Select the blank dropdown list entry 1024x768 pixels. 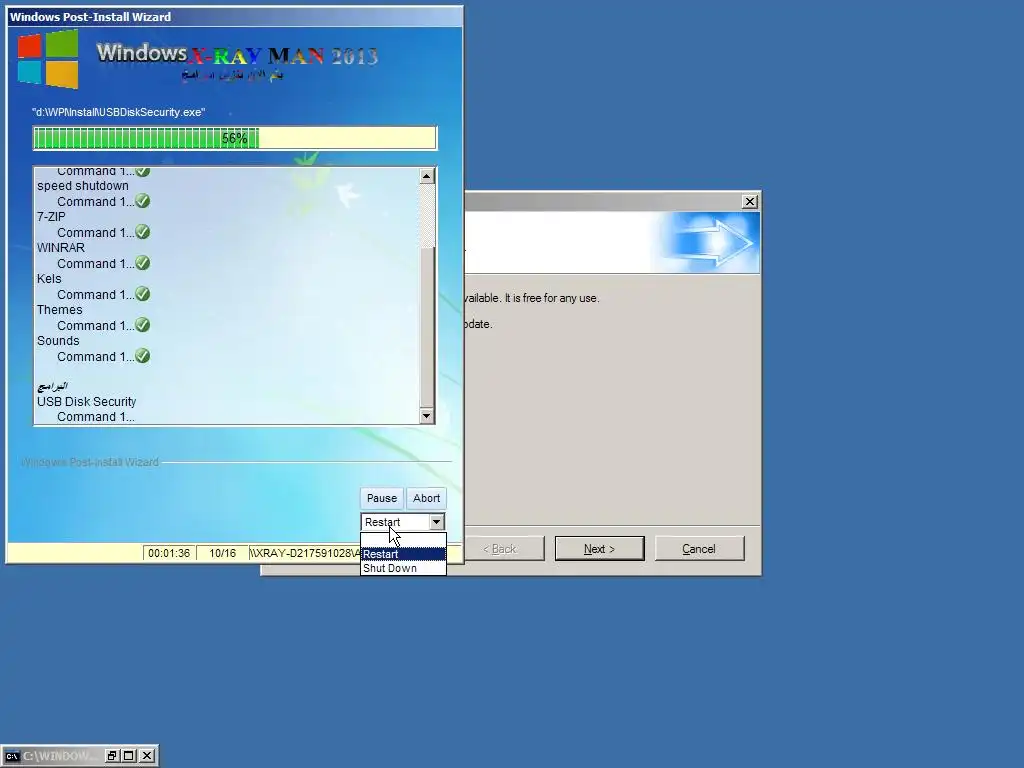point(403,539)
